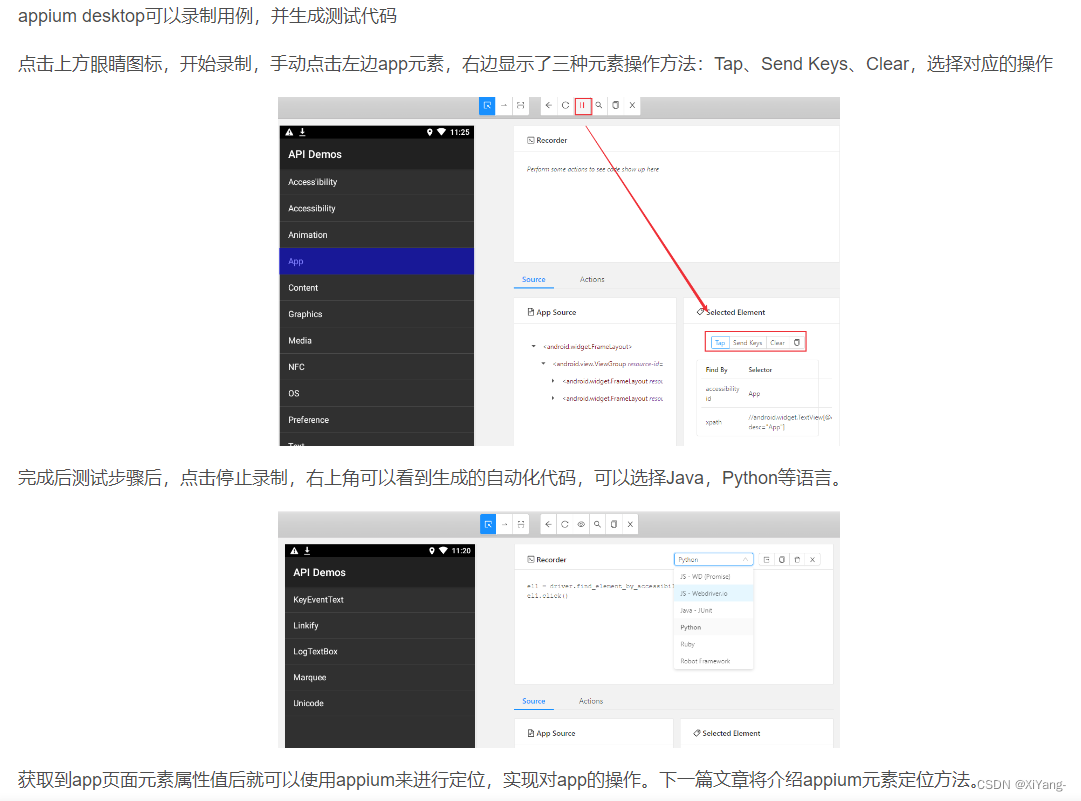Image resolution: width=1081 pixels, height=801 pixels.
Task: Click the swipe arrow icon in the 11:20 screenshot toolbar
Action: 505,525
